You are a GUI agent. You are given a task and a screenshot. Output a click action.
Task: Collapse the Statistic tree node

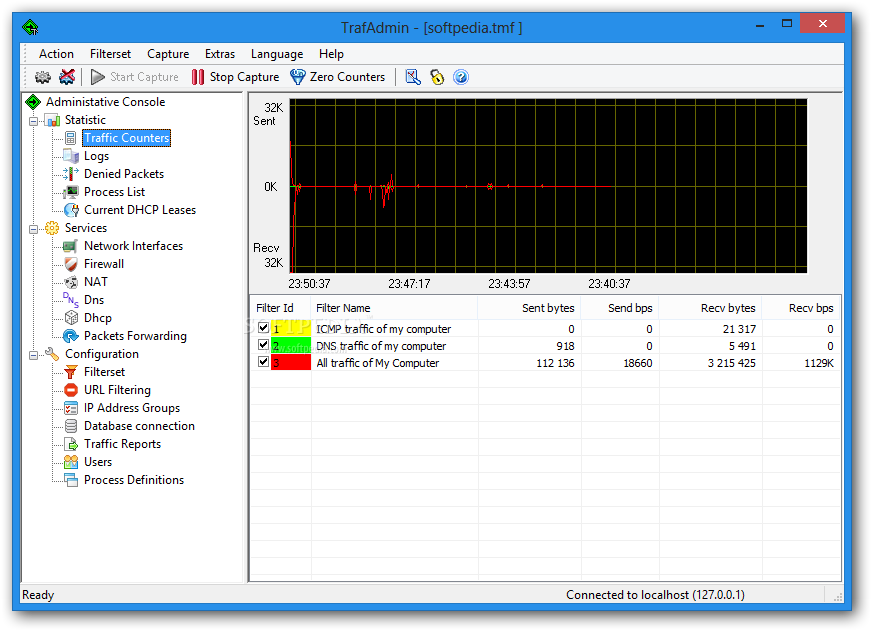34,121
